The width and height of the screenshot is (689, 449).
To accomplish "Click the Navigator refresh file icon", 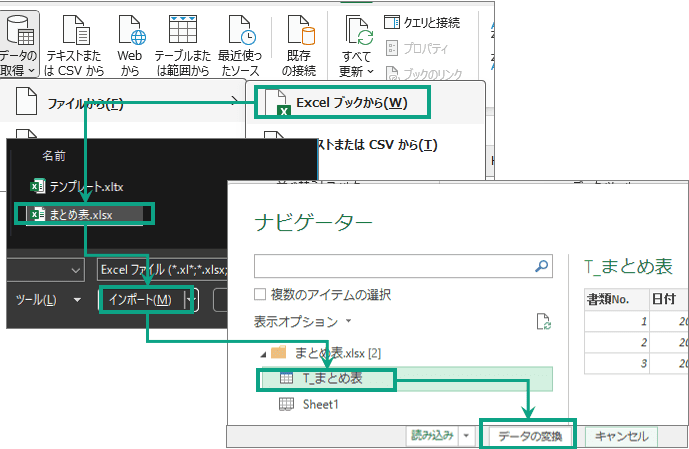I will pos(544,322).
